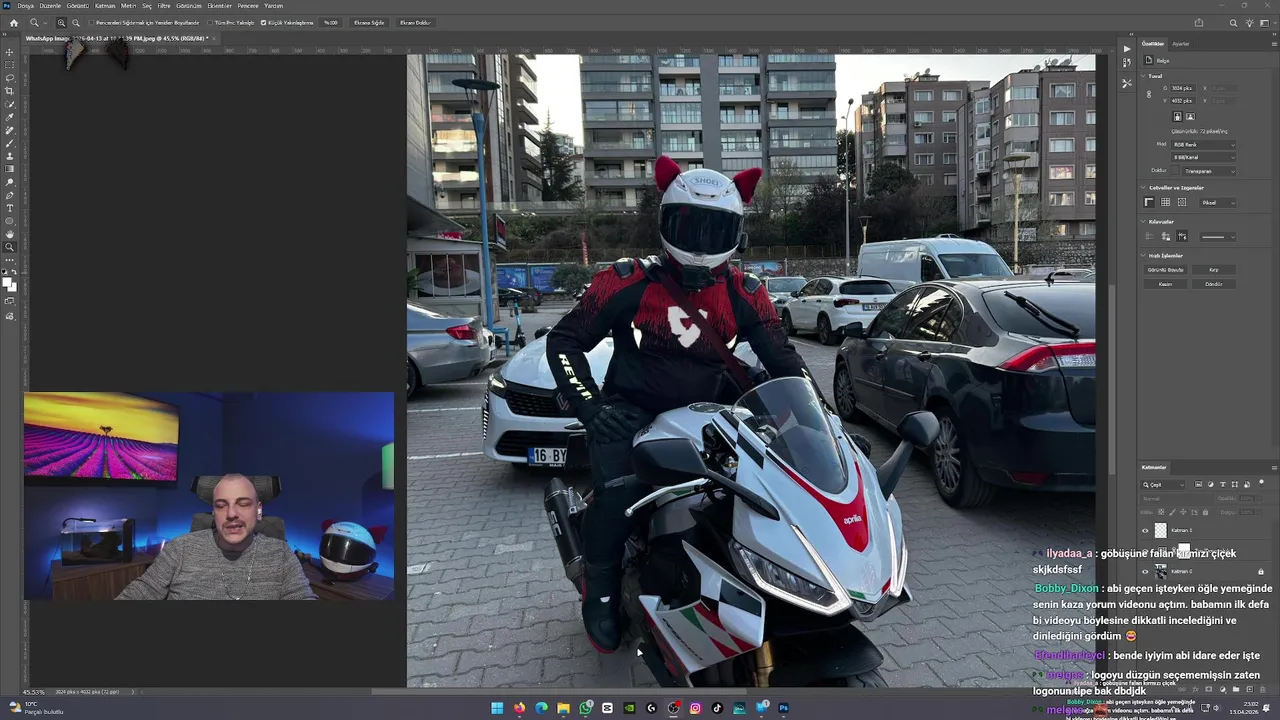Click the Ekrana Sığdır button
This screenshot has width=1280, height=720.
(369, 22)
